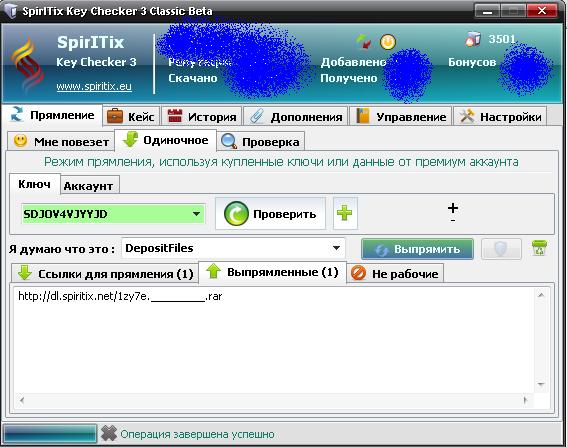567x447 pixels.
Task: Click the grey X status icon
Action: click(108, 433)
